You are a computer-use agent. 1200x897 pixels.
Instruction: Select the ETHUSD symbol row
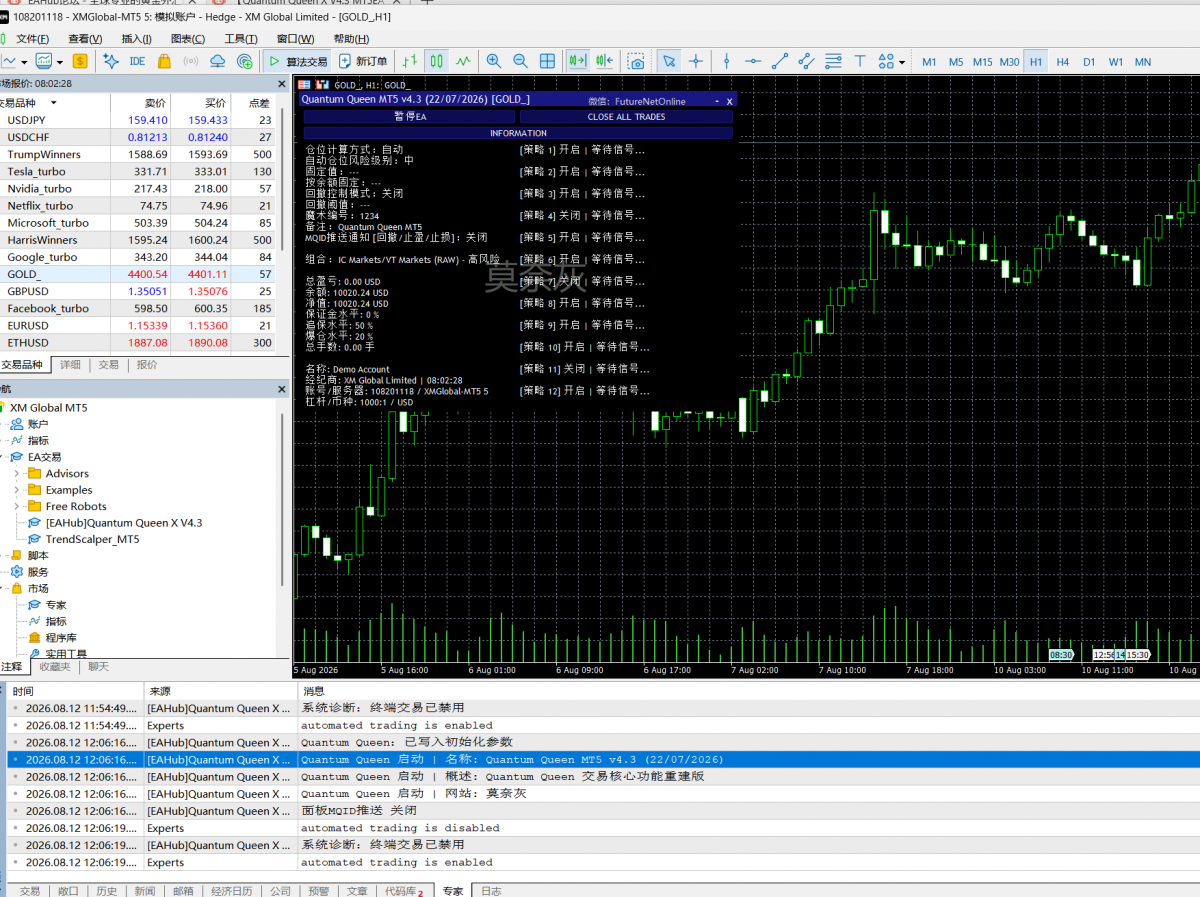(139, 342)
